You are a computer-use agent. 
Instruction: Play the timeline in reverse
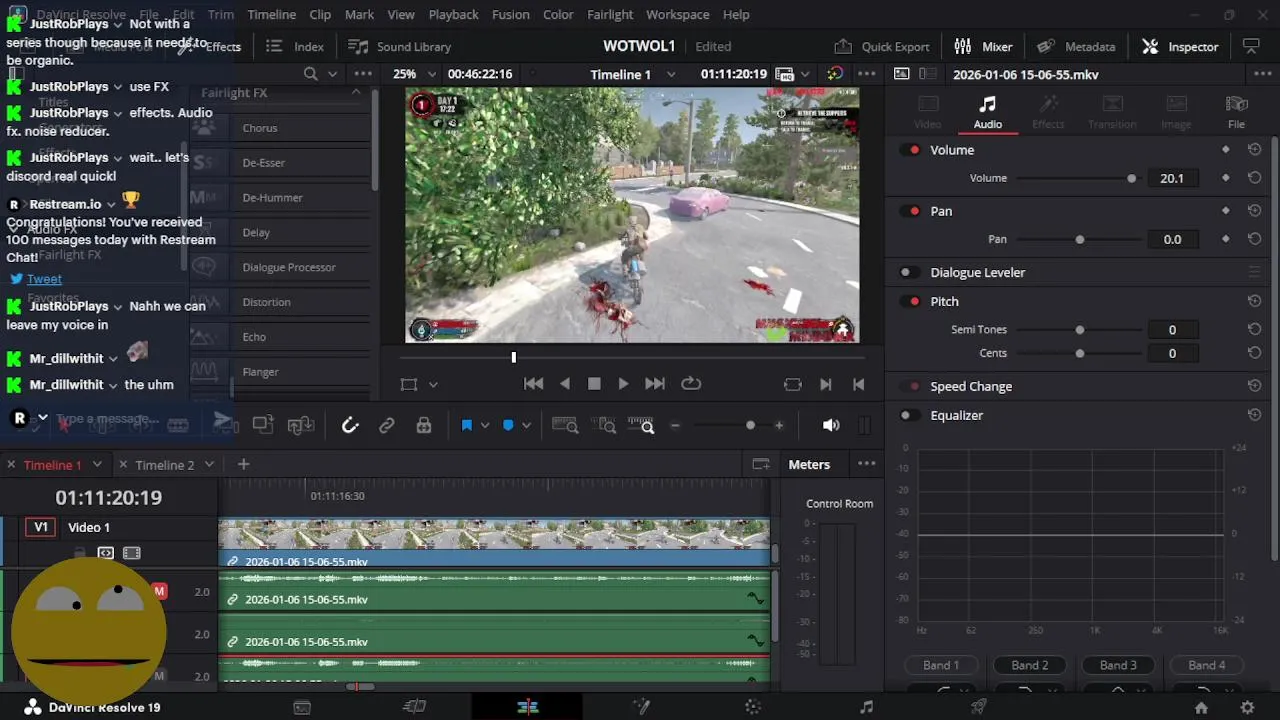[x=565, y=384]
